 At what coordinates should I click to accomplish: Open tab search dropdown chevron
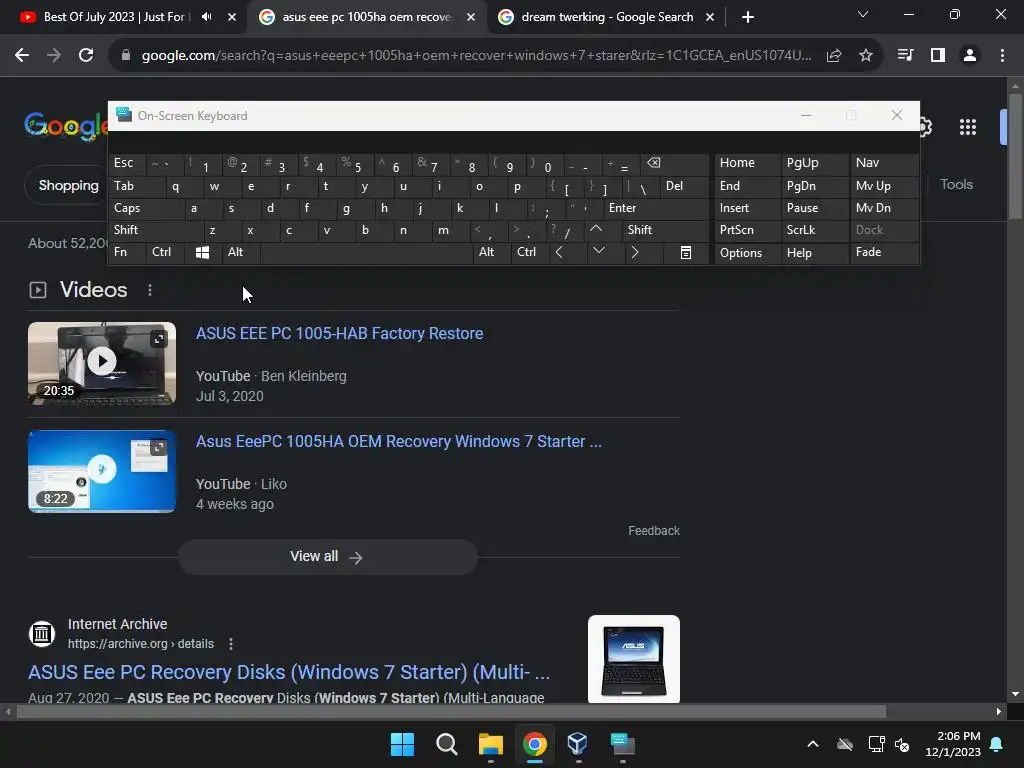point(863,14)
